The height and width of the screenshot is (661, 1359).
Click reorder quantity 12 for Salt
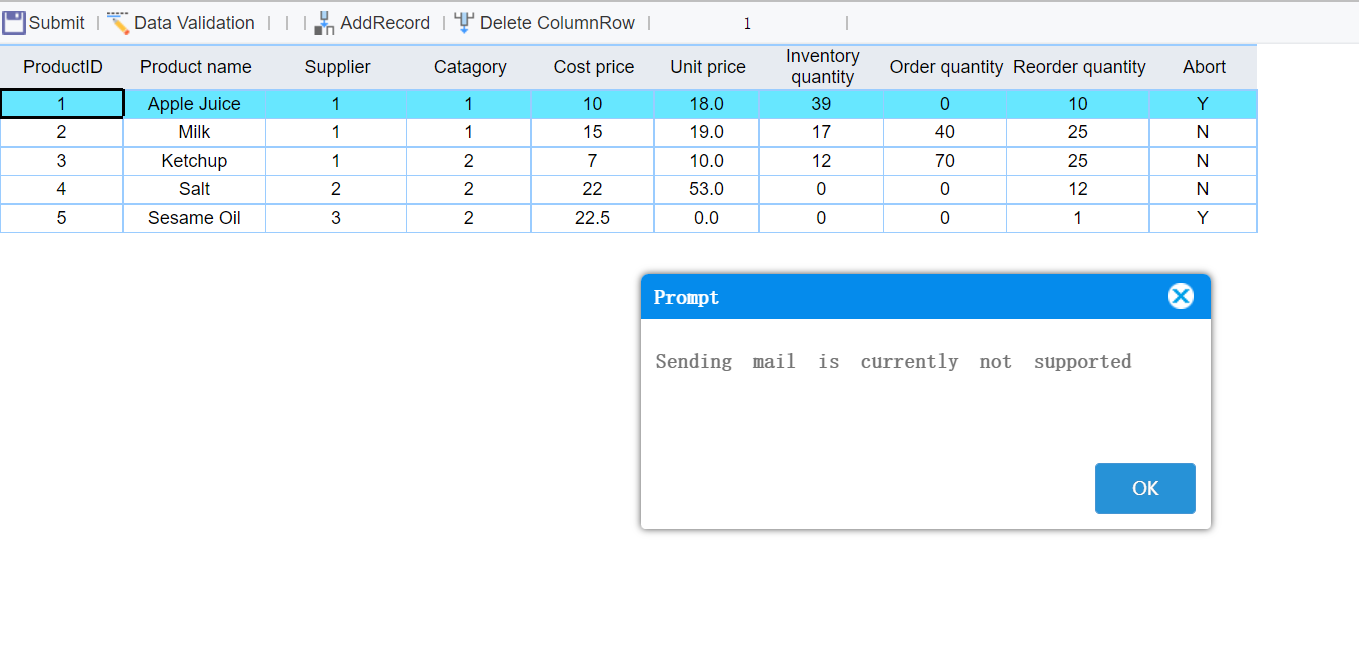point(1079,189)
